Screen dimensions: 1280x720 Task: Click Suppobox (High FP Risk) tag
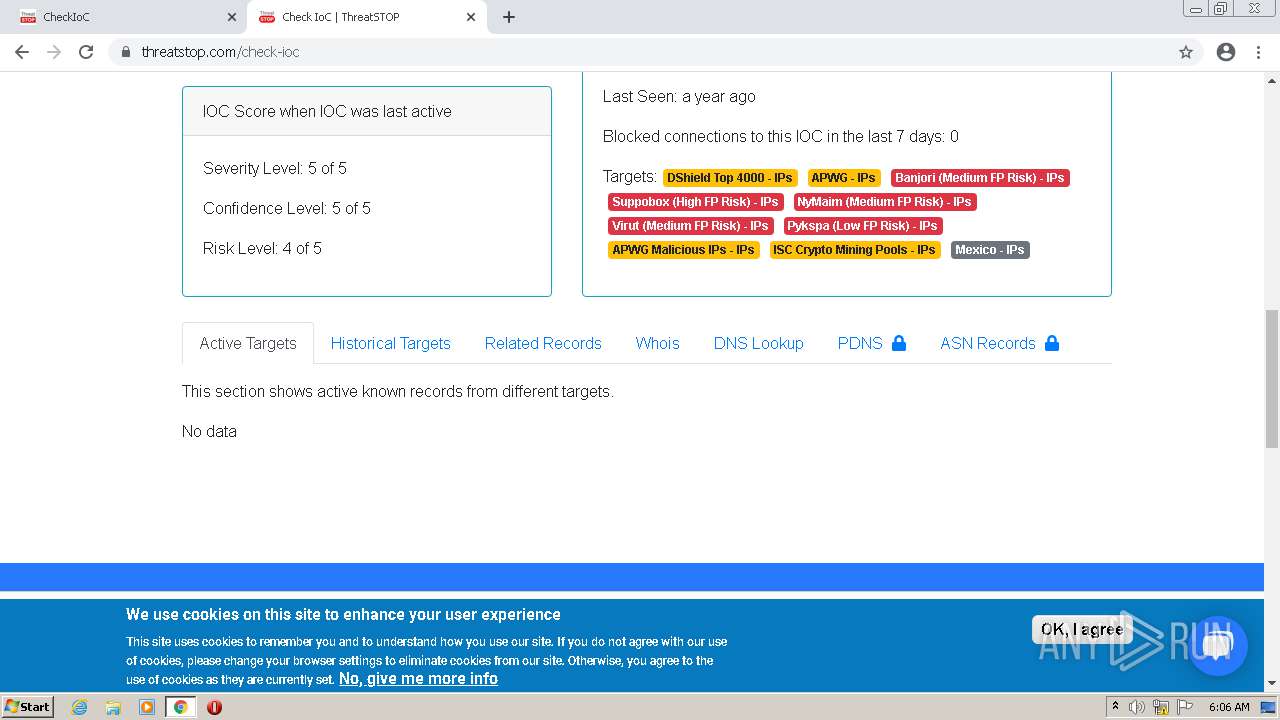pos(696,202)
